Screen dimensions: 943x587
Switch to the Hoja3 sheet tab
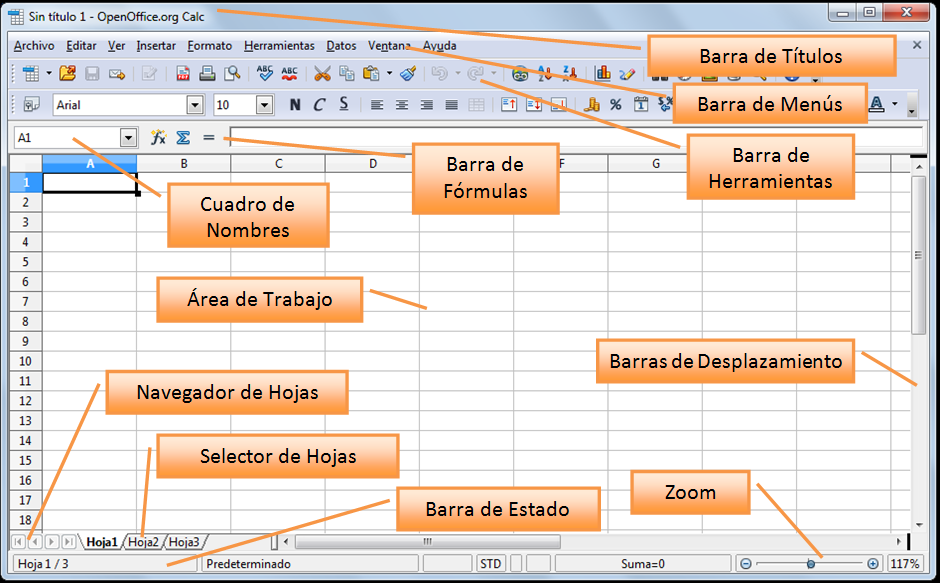184,542
